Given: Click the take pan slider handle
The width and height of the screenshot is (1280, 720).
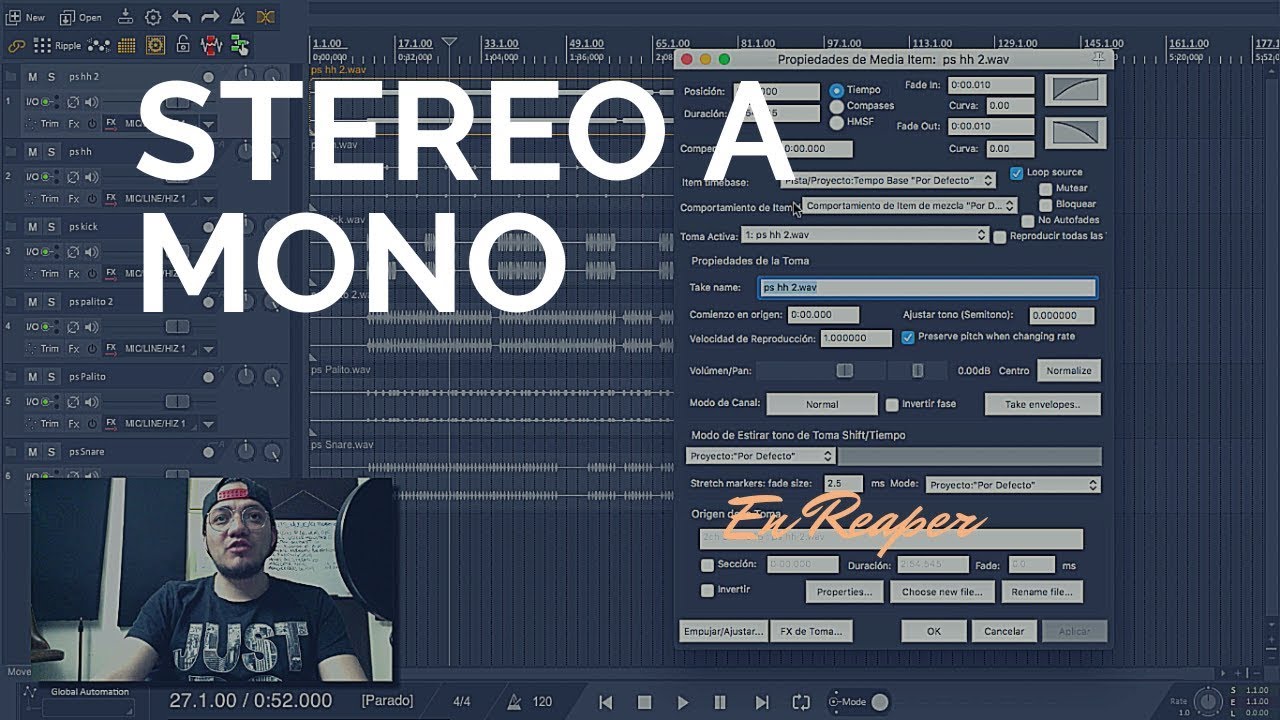Looking at the screenshot, I should [x=918, y=370].
